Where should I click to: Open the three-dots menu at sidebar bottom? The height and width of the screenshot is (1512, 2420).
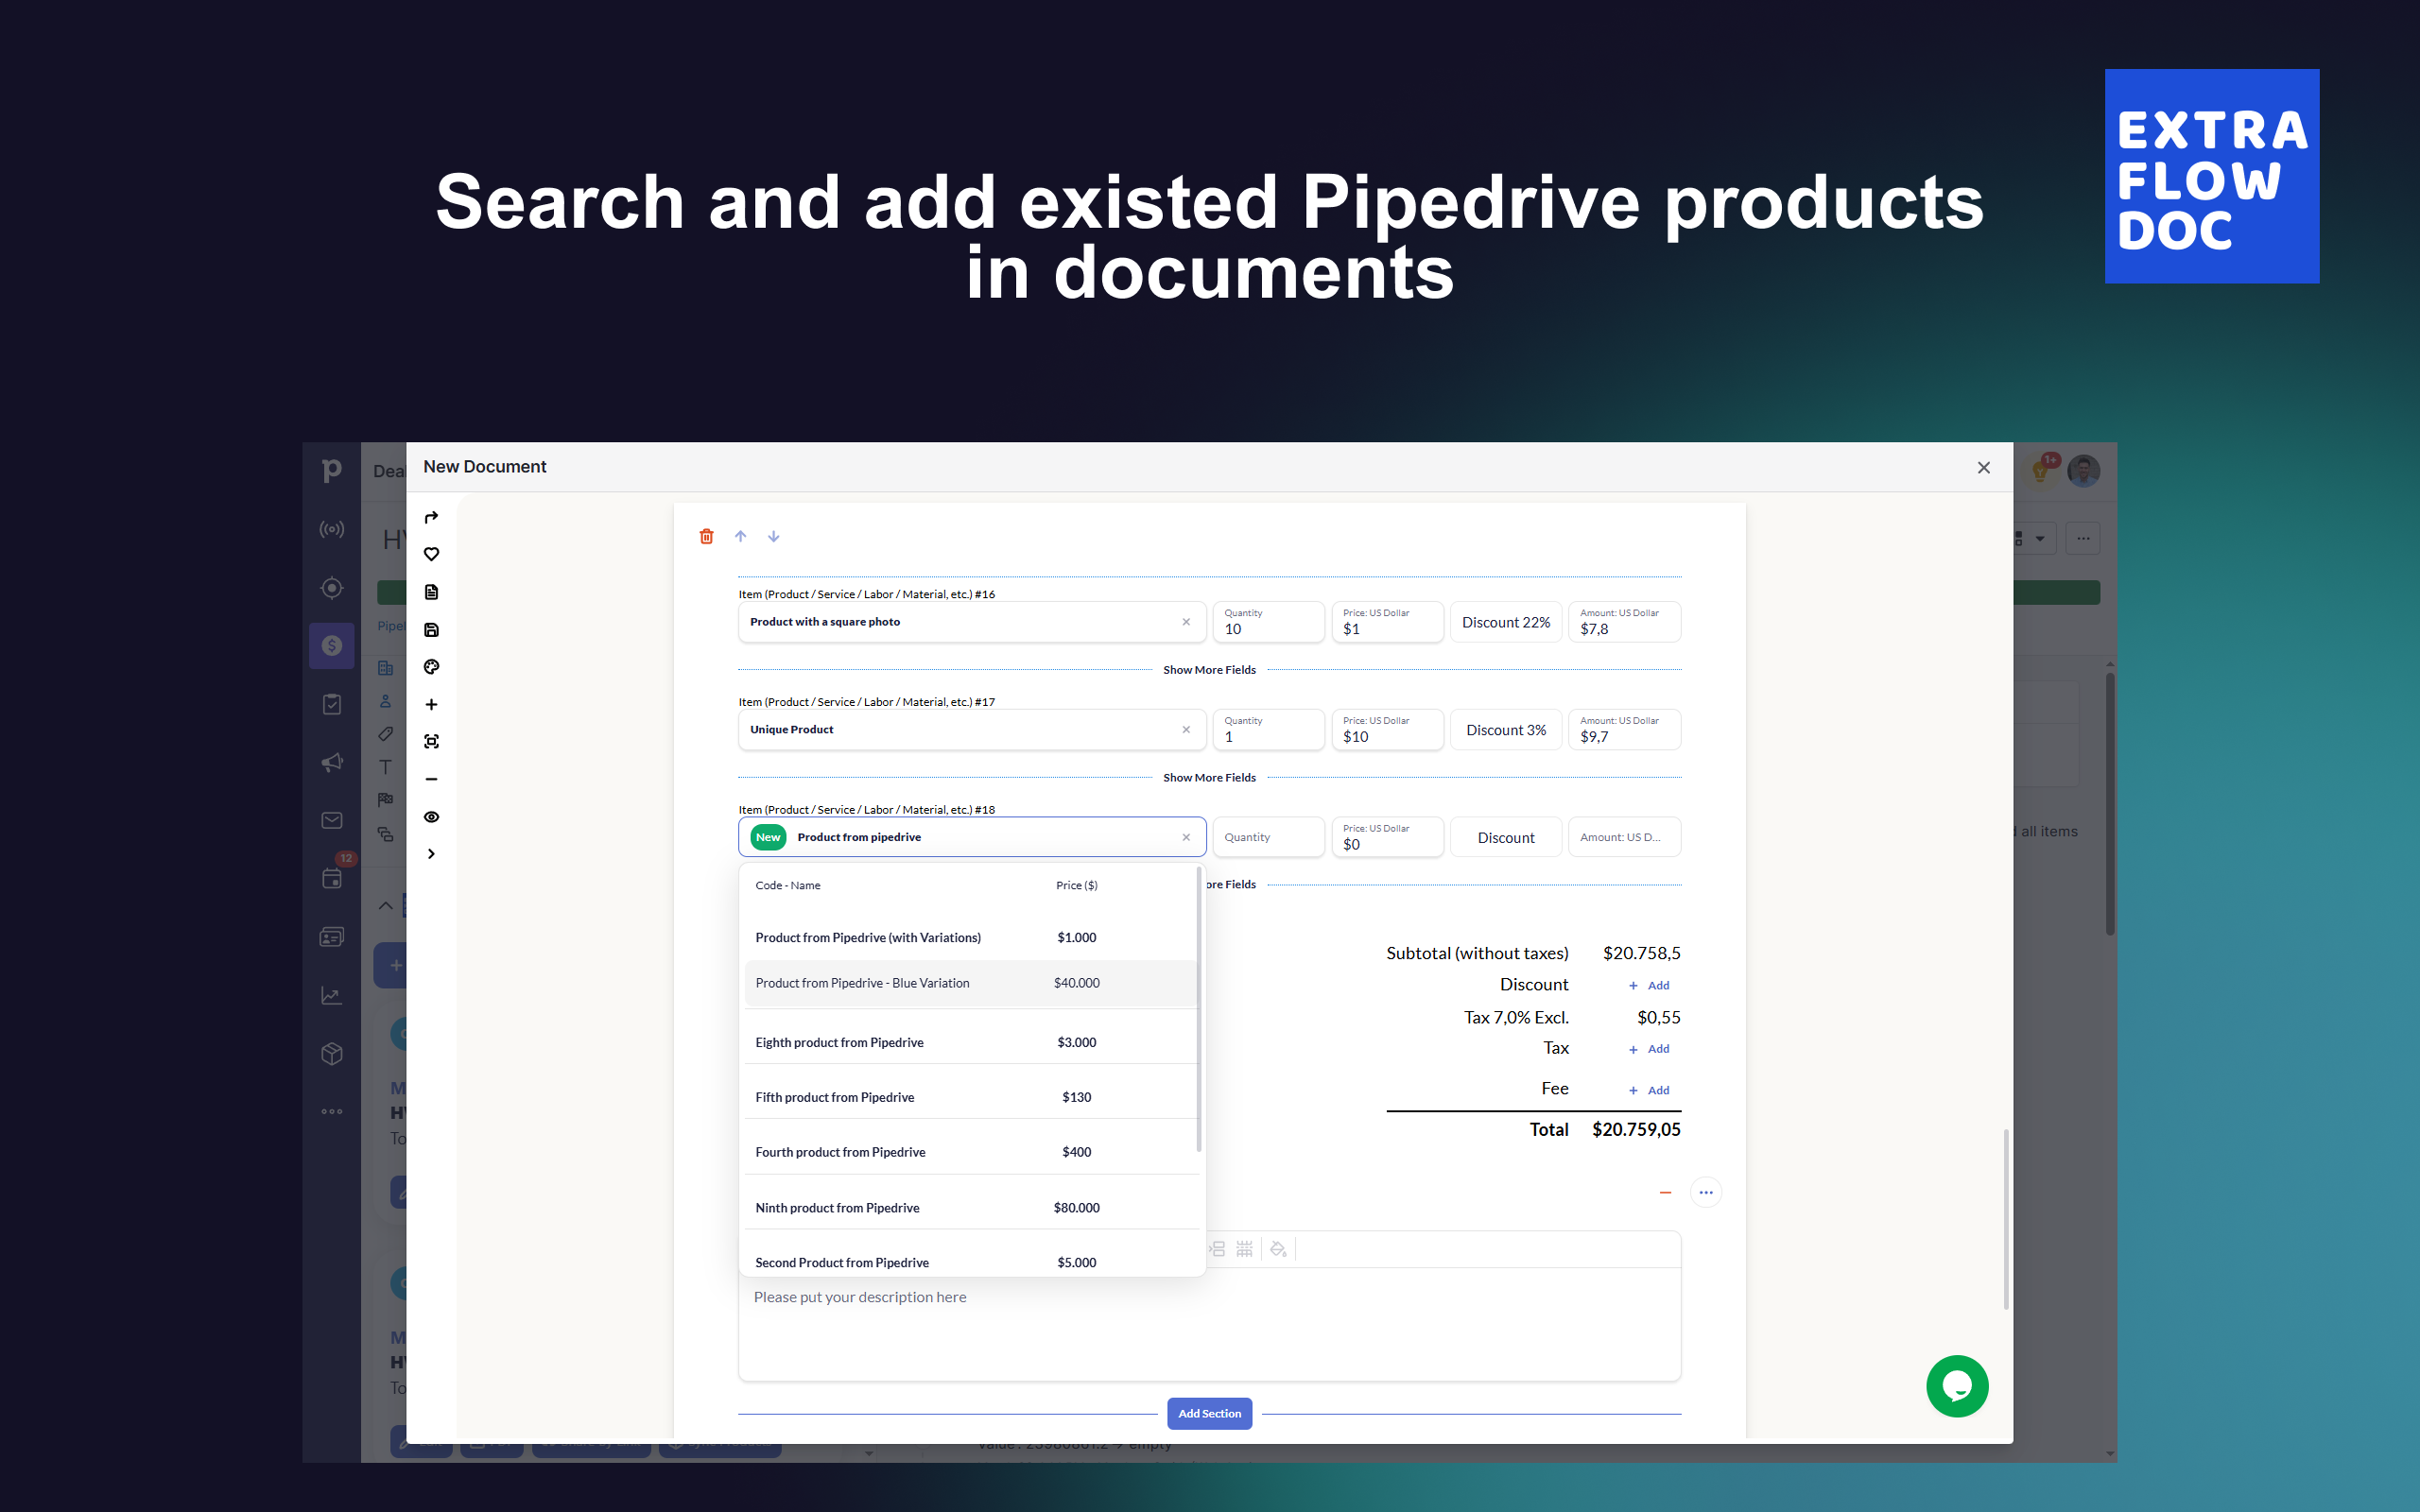click(x=331, y=1110)
